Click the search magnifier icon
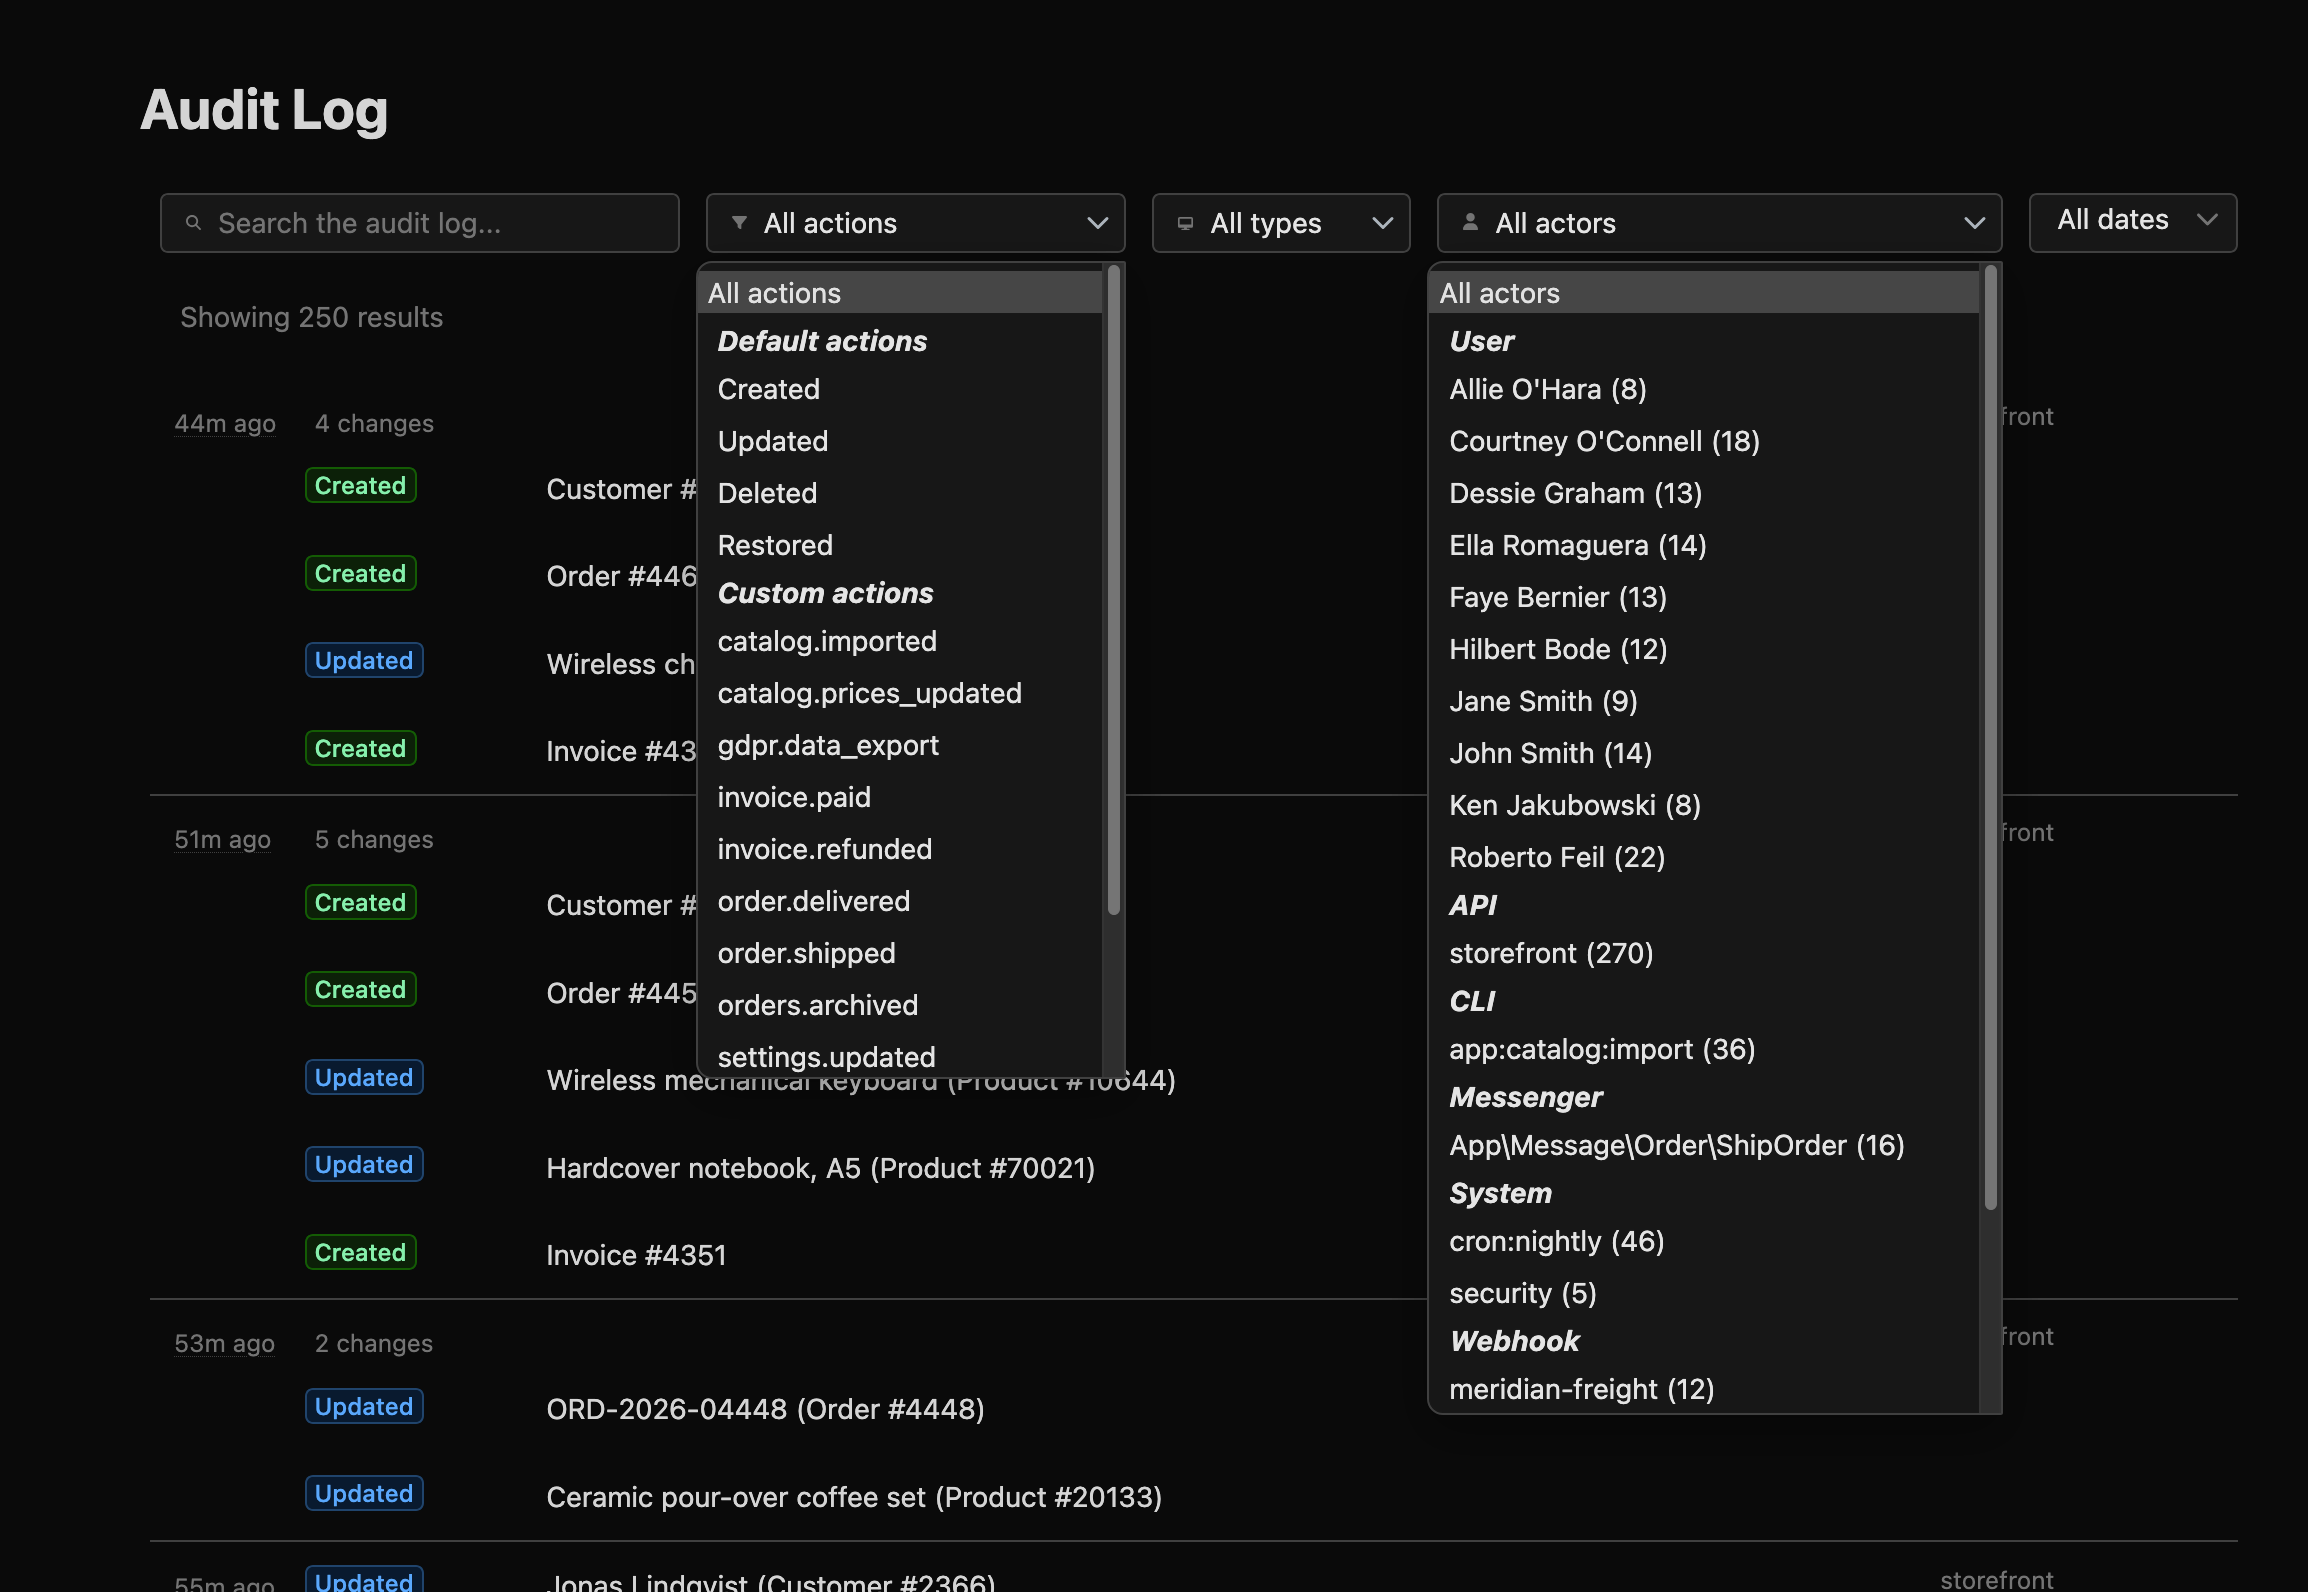This screenshot has height=1592, width=2308. point(193,223)
